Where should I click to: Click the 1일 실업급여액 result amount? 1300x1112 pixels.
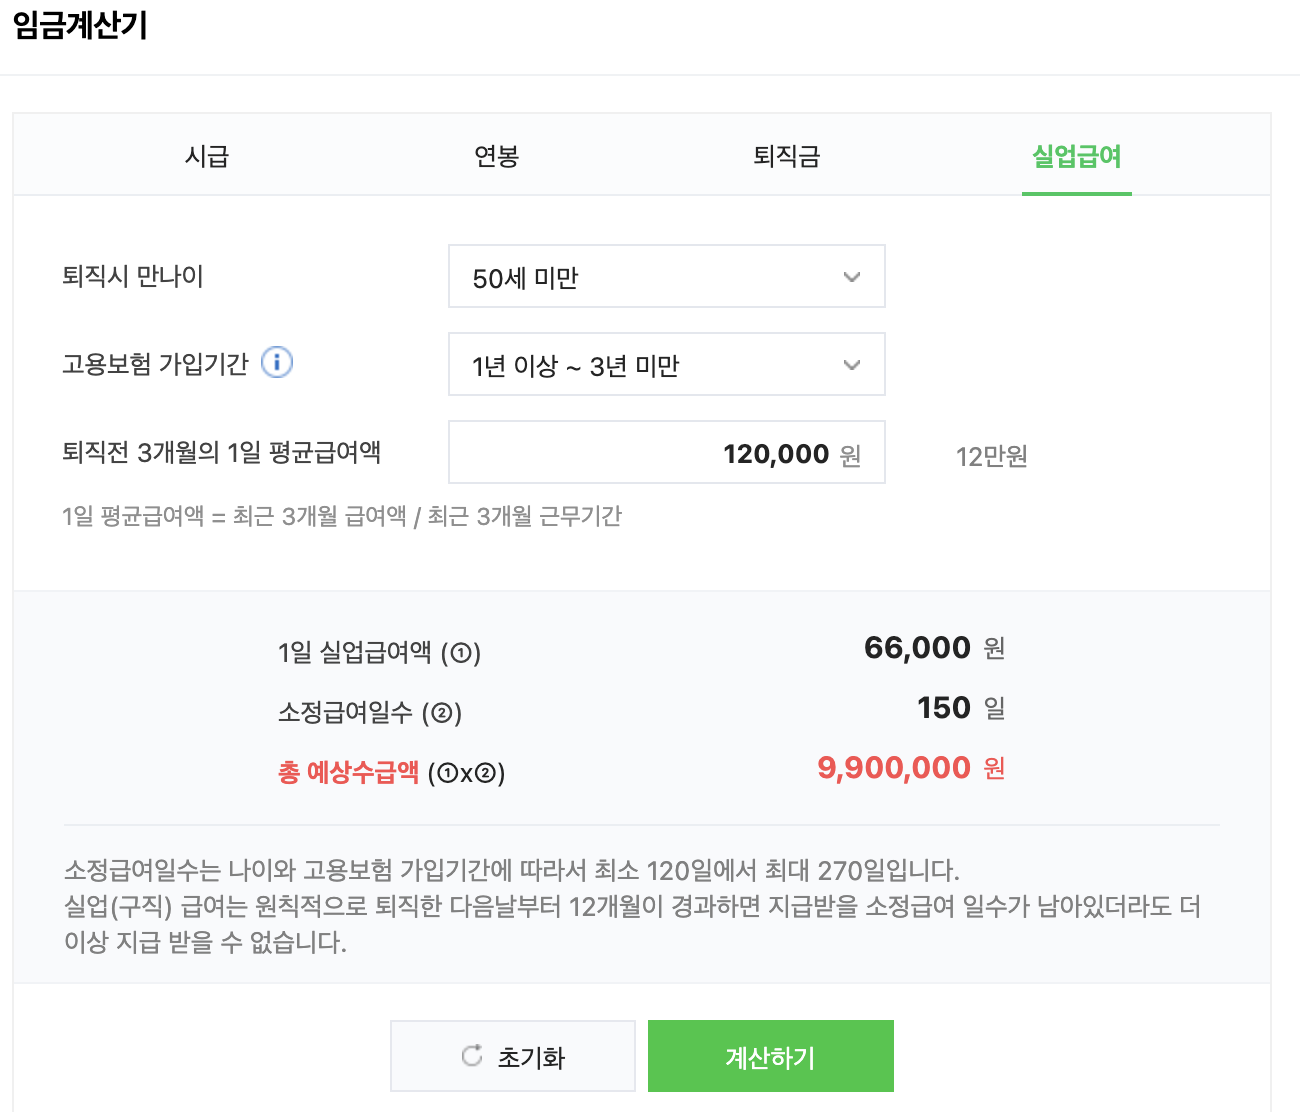pos(916,648)
